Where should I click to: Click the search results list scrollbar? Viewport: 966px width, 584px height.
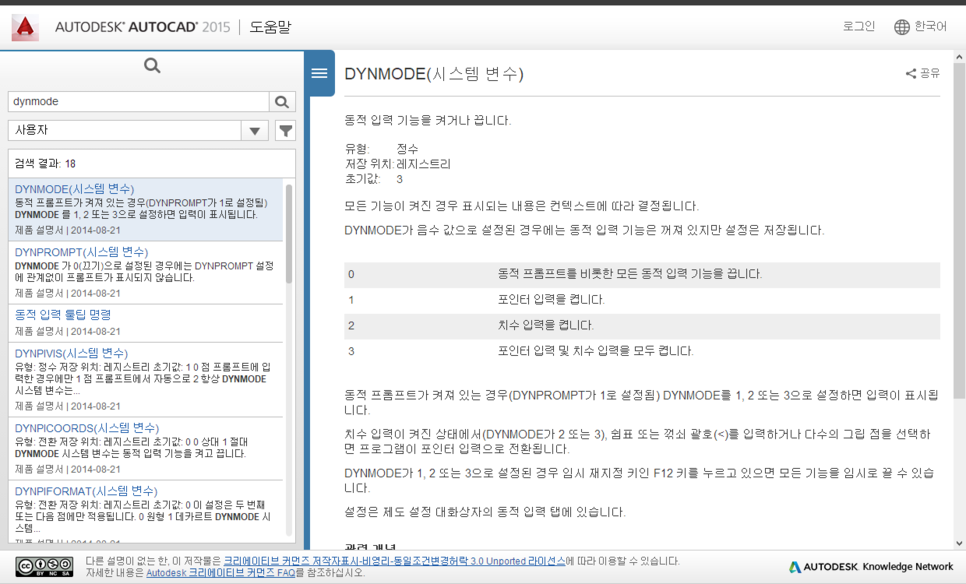[288, 234]
